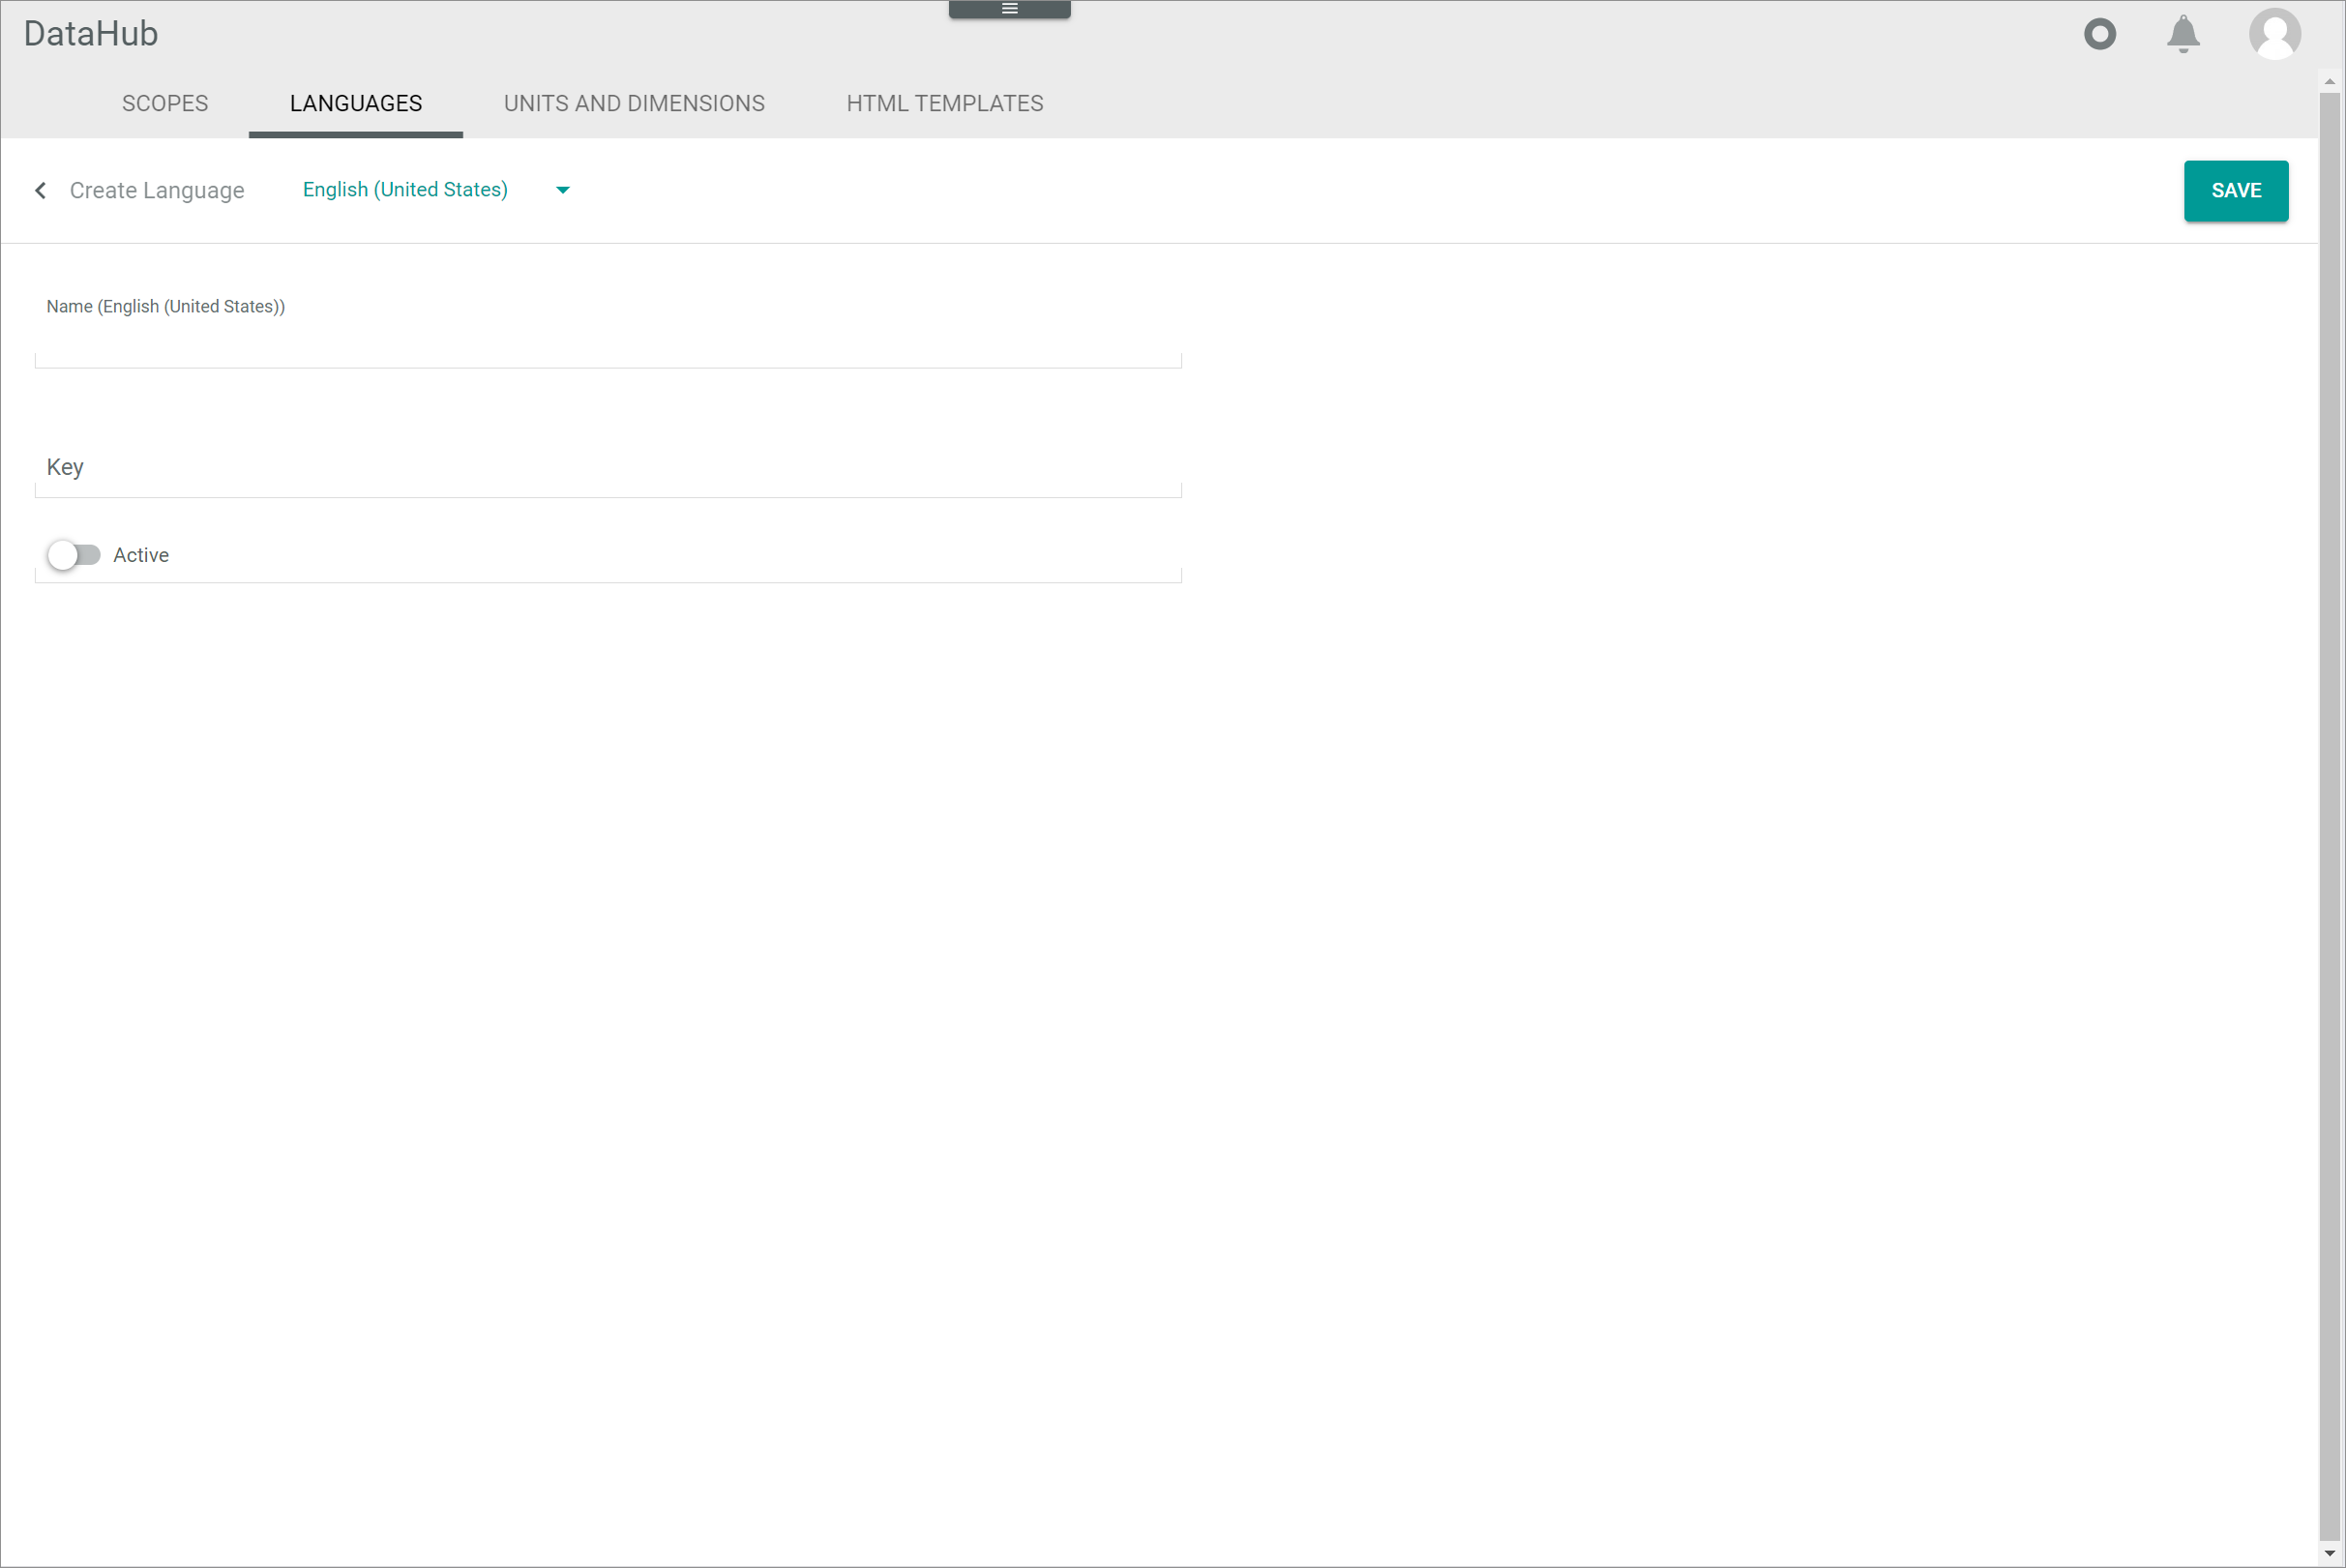Click the Create Language link
The height and width of the screenshot is (1568, 2346).
(156, 189)
